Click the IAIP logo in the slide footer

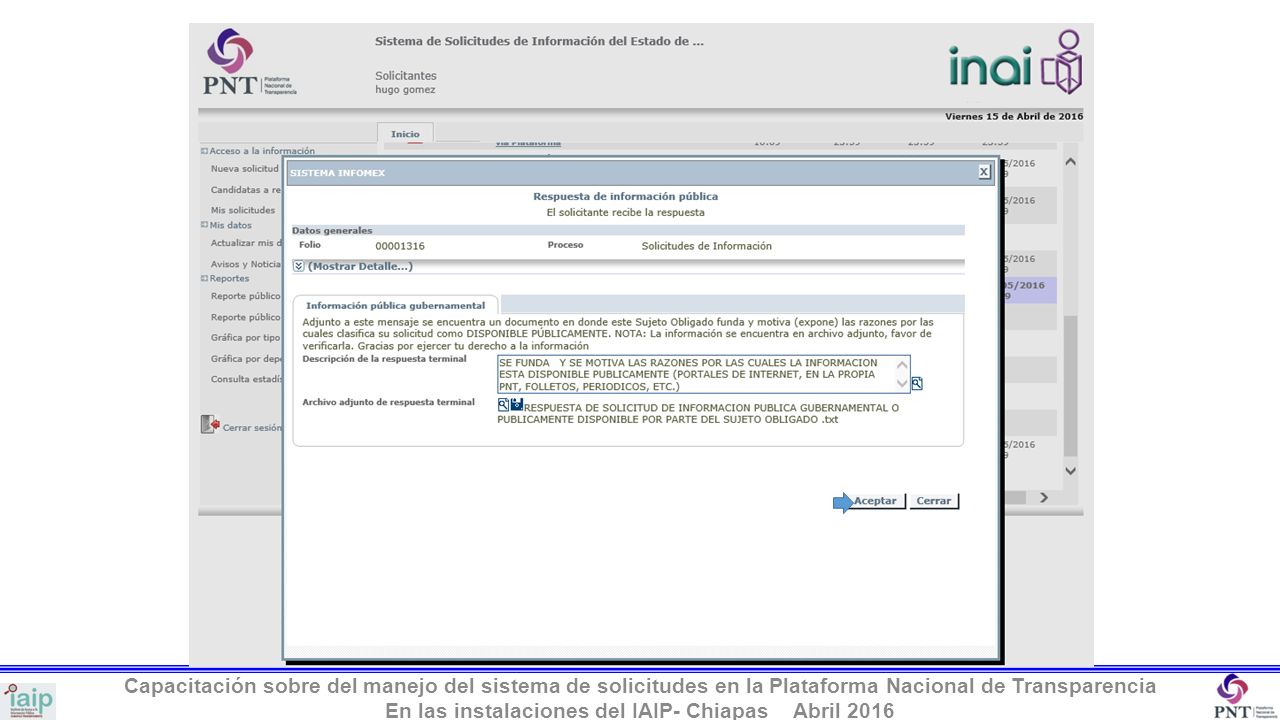click(29, 700)
